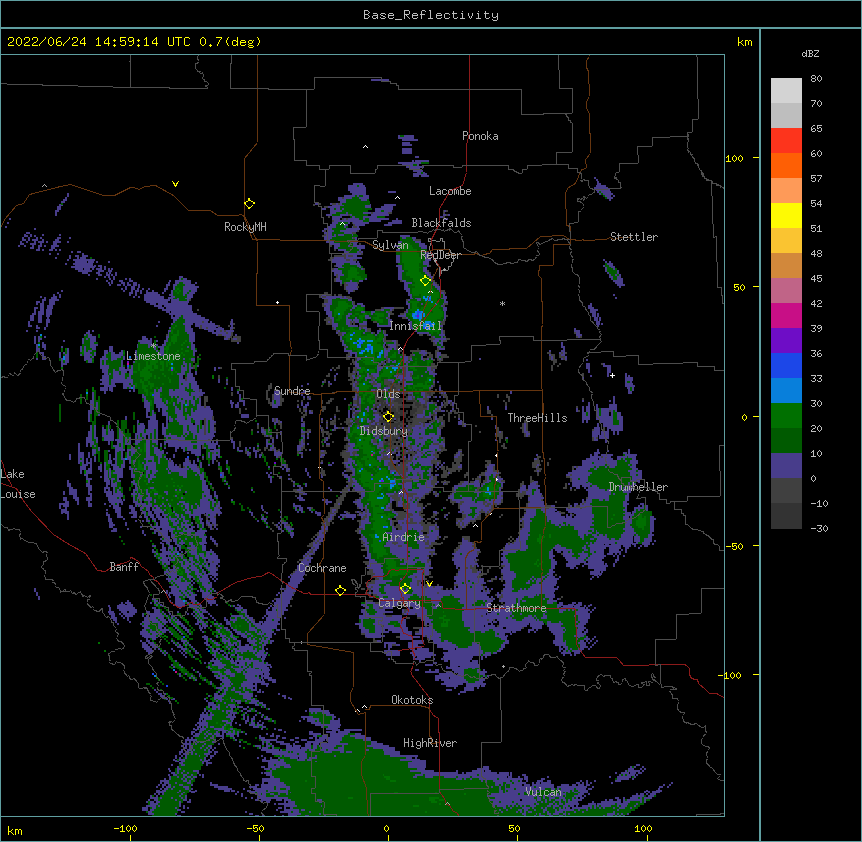The image size is (862, 842).
Task: Click the yellow diamond marker above RockyMH
Action: pyautogui.click(x=249, y=204)
